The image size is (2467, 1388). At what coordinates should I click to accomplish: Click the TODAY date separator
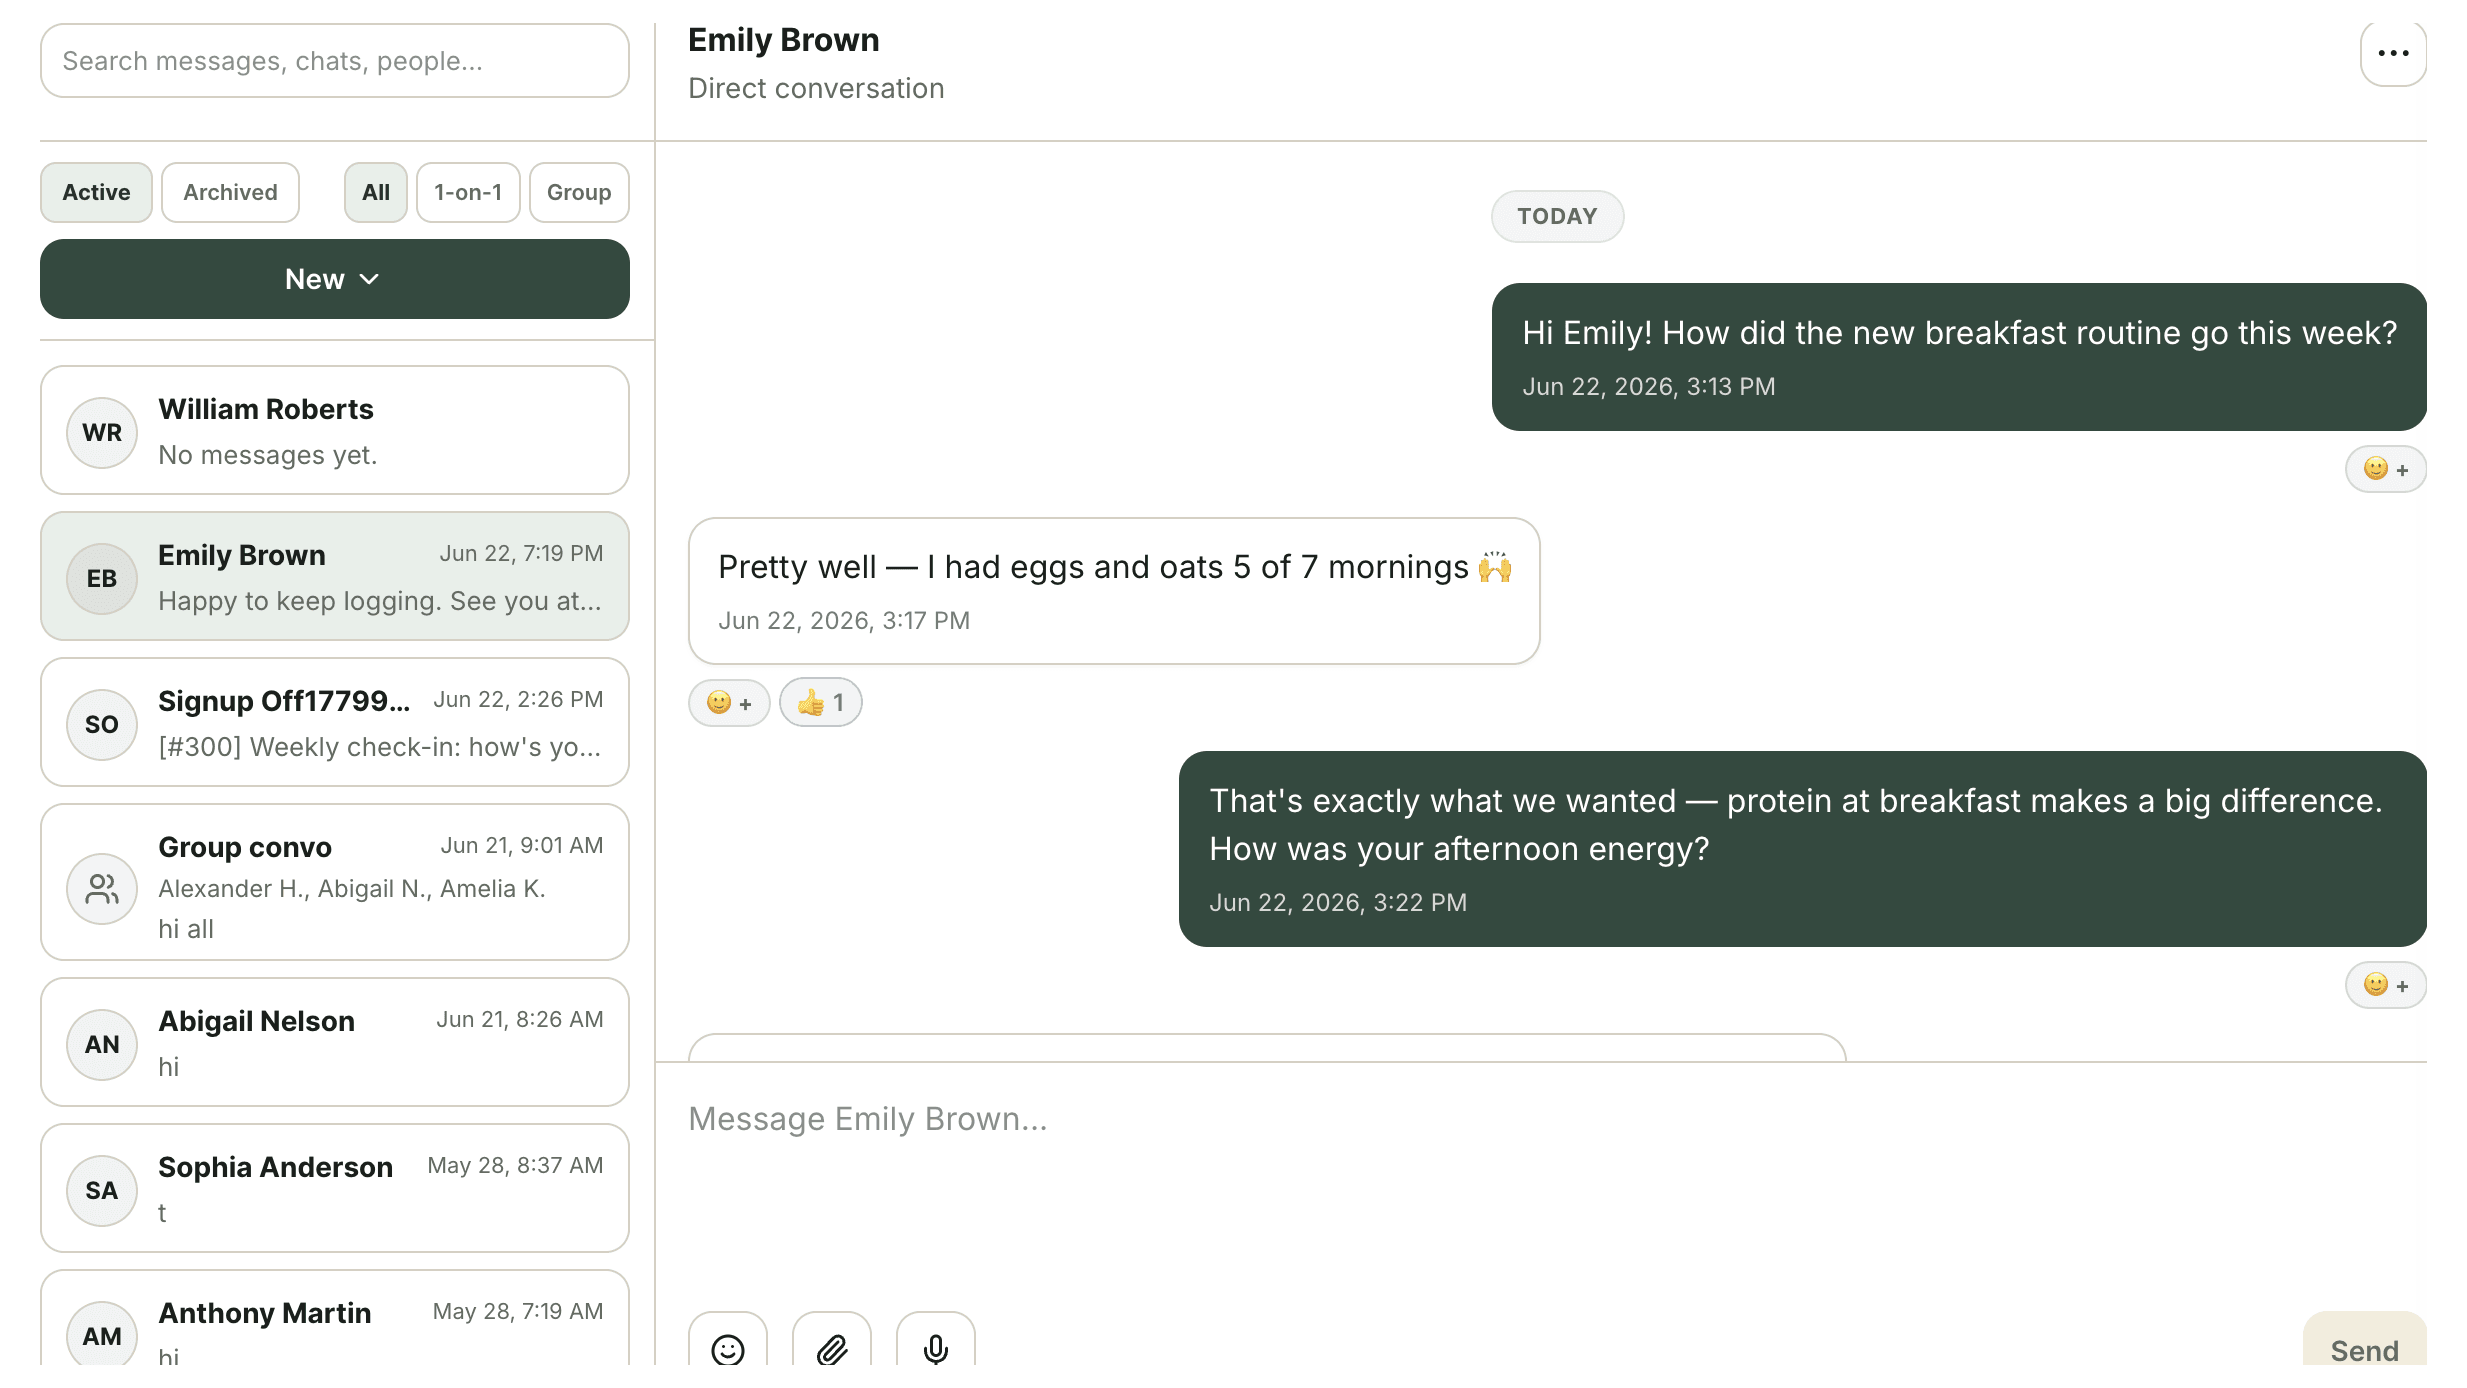[x=1557, y=216]
